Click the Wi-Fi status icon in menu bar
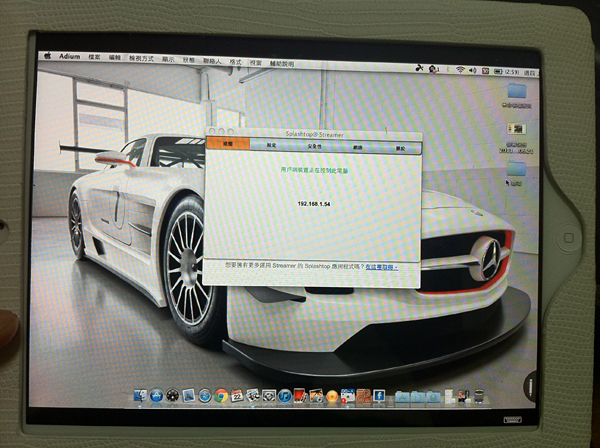 pos(460,70)
